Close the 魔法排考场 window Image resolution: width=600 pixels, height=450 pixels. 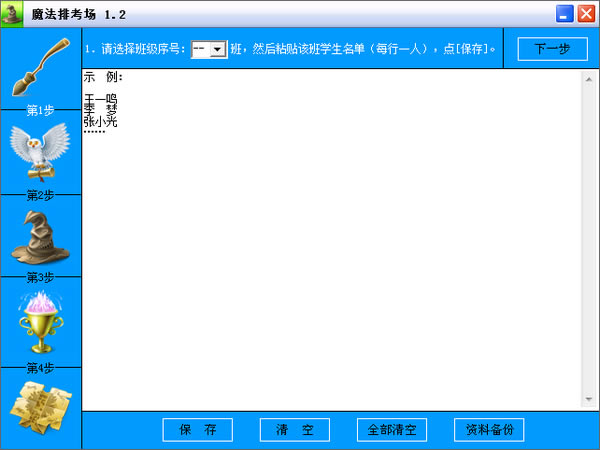[x=584, y=14]
